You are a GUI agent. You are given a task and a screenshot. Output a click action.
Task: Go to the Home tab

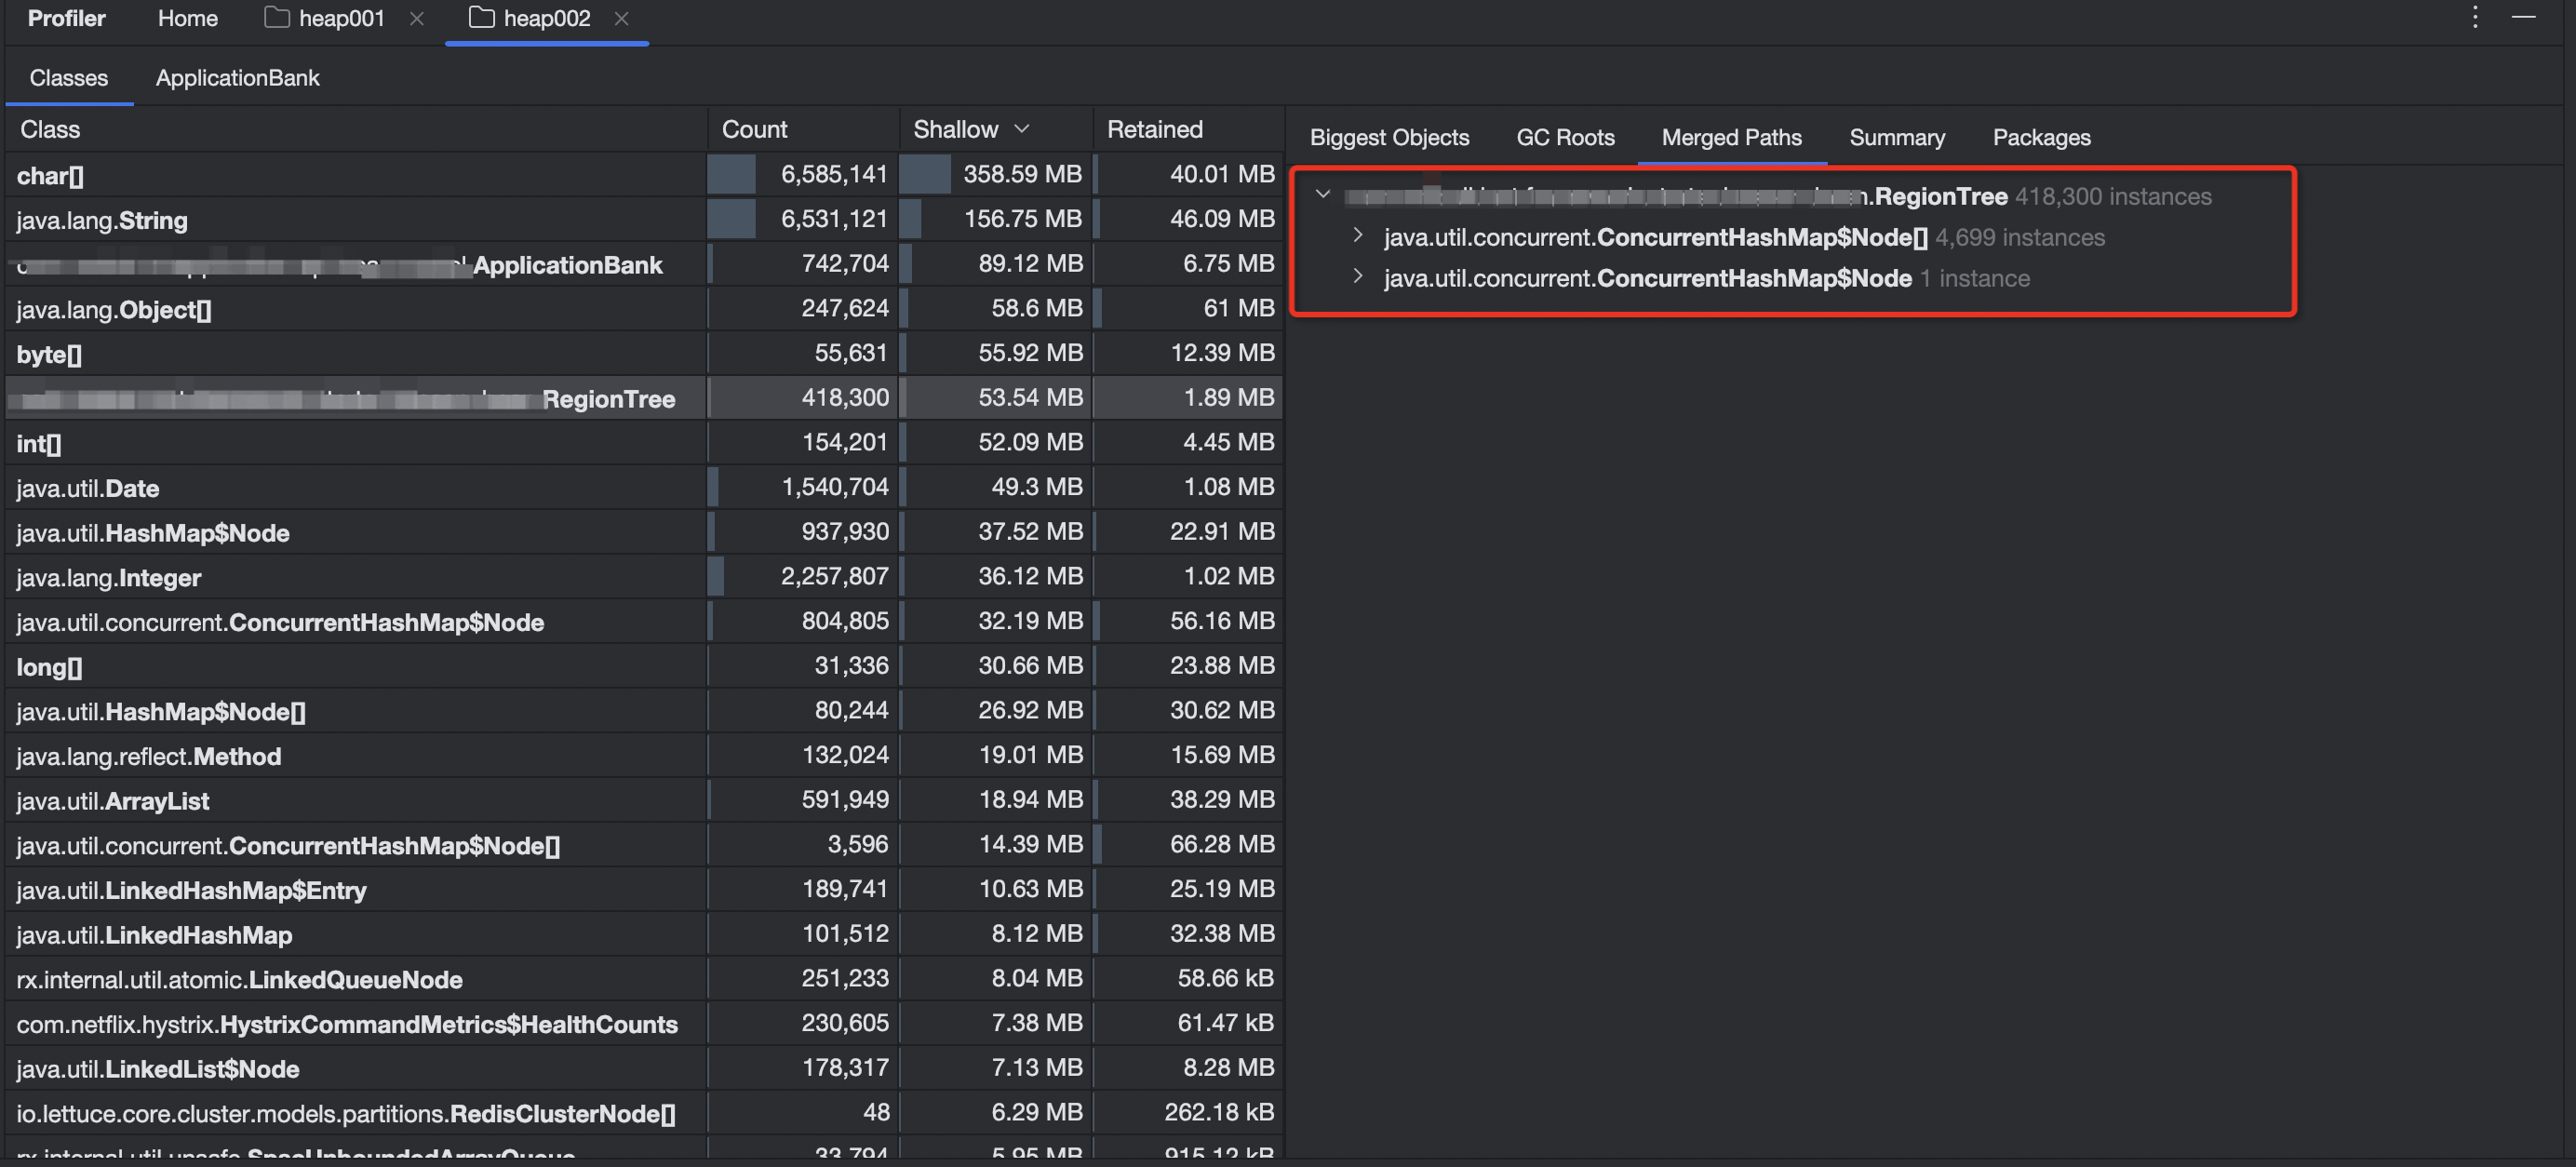[187, 18]
